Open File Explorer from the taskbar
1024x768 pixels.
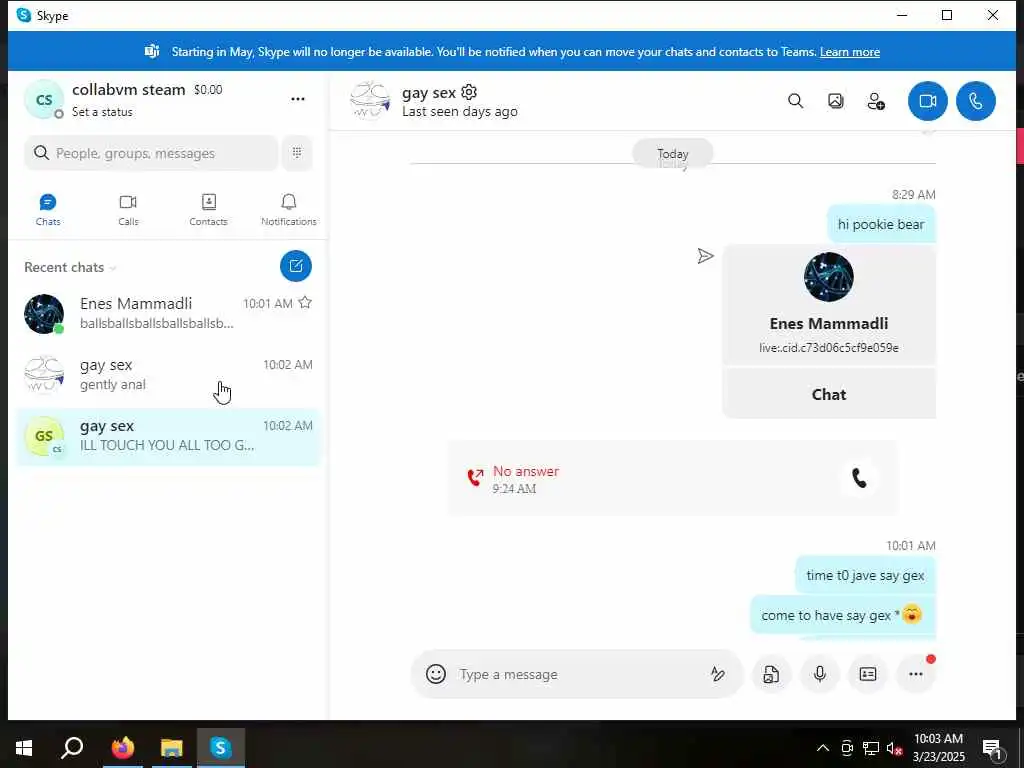[x=172, y=748]
